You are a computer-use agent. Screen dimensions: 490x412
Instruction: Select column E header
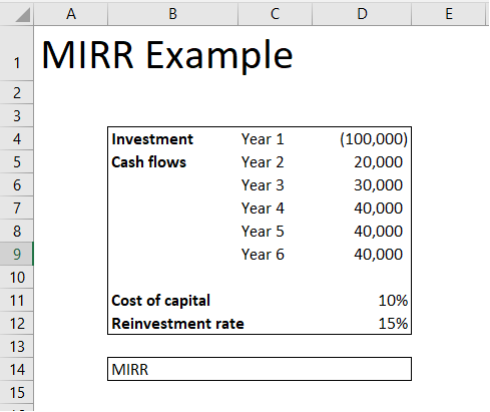[449, 14]
